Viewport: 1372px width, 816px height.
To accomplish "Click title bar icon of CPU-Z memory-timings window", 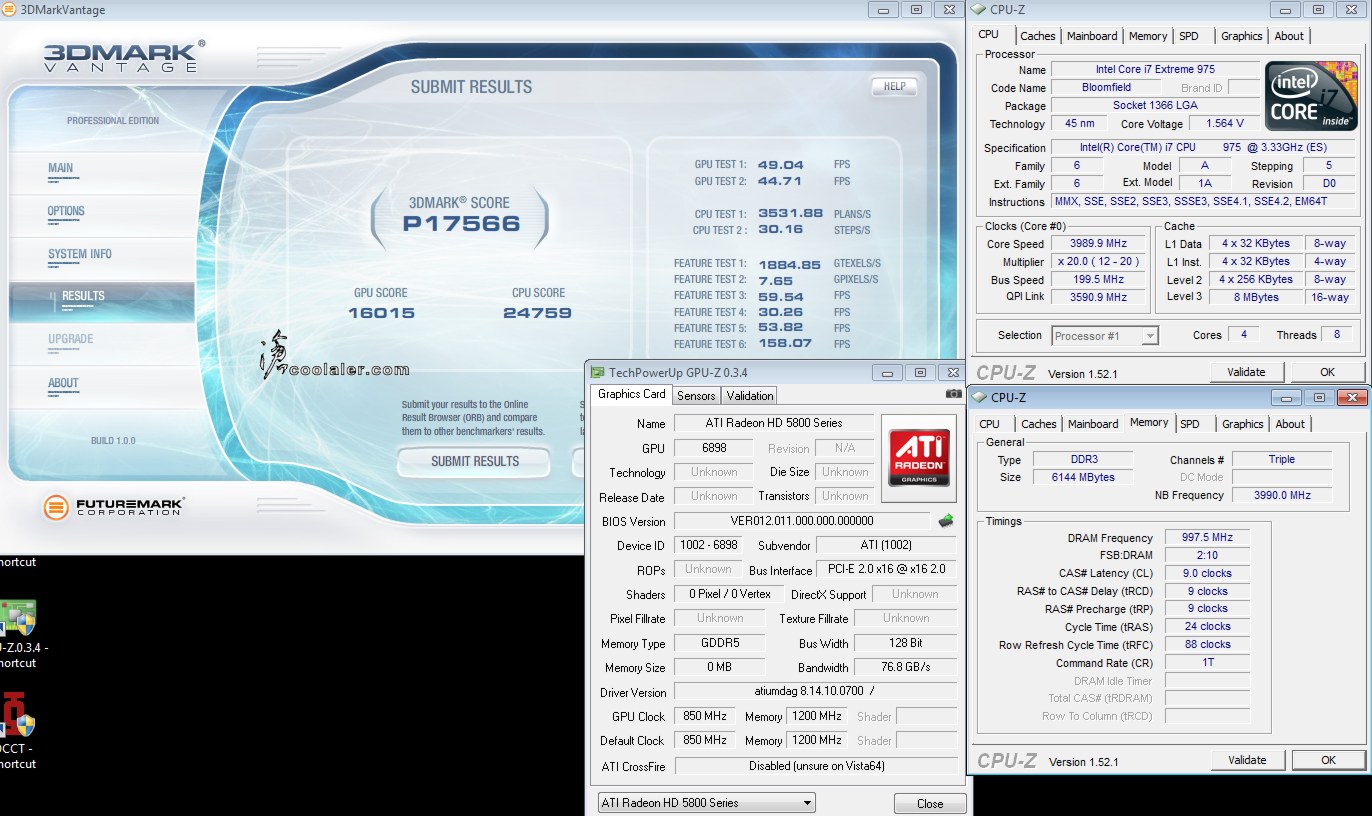I will pos(977,397).
